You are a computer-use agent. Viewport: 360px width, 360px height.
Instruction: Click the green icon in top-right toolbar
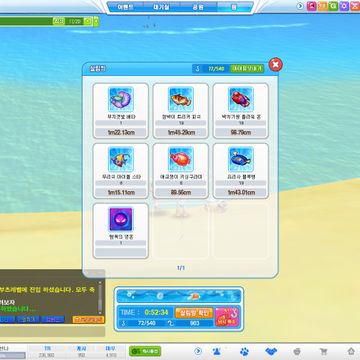coord(333,6)
